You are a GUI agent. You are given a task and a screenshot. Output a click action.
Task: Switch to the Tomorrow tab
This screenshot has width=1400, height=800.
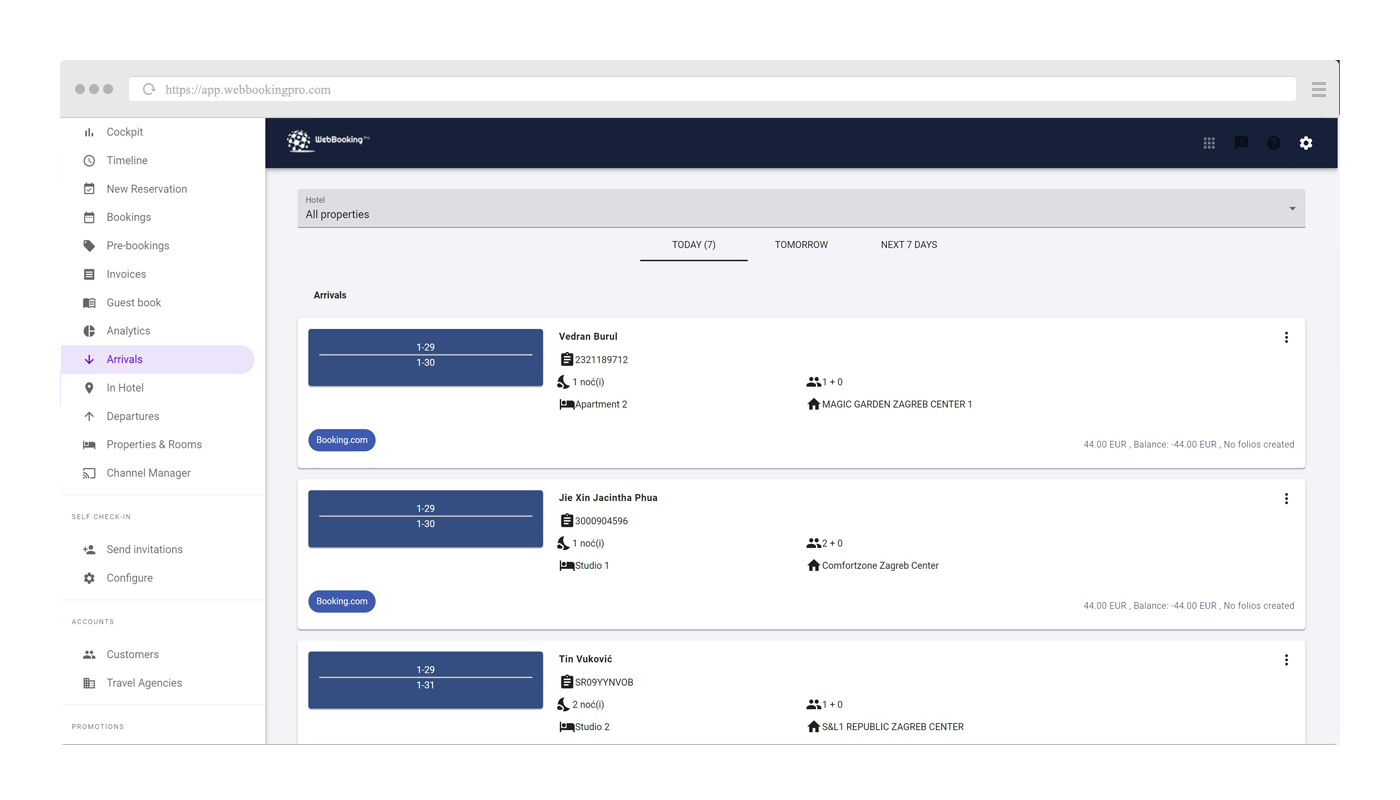tap(801, 245)
